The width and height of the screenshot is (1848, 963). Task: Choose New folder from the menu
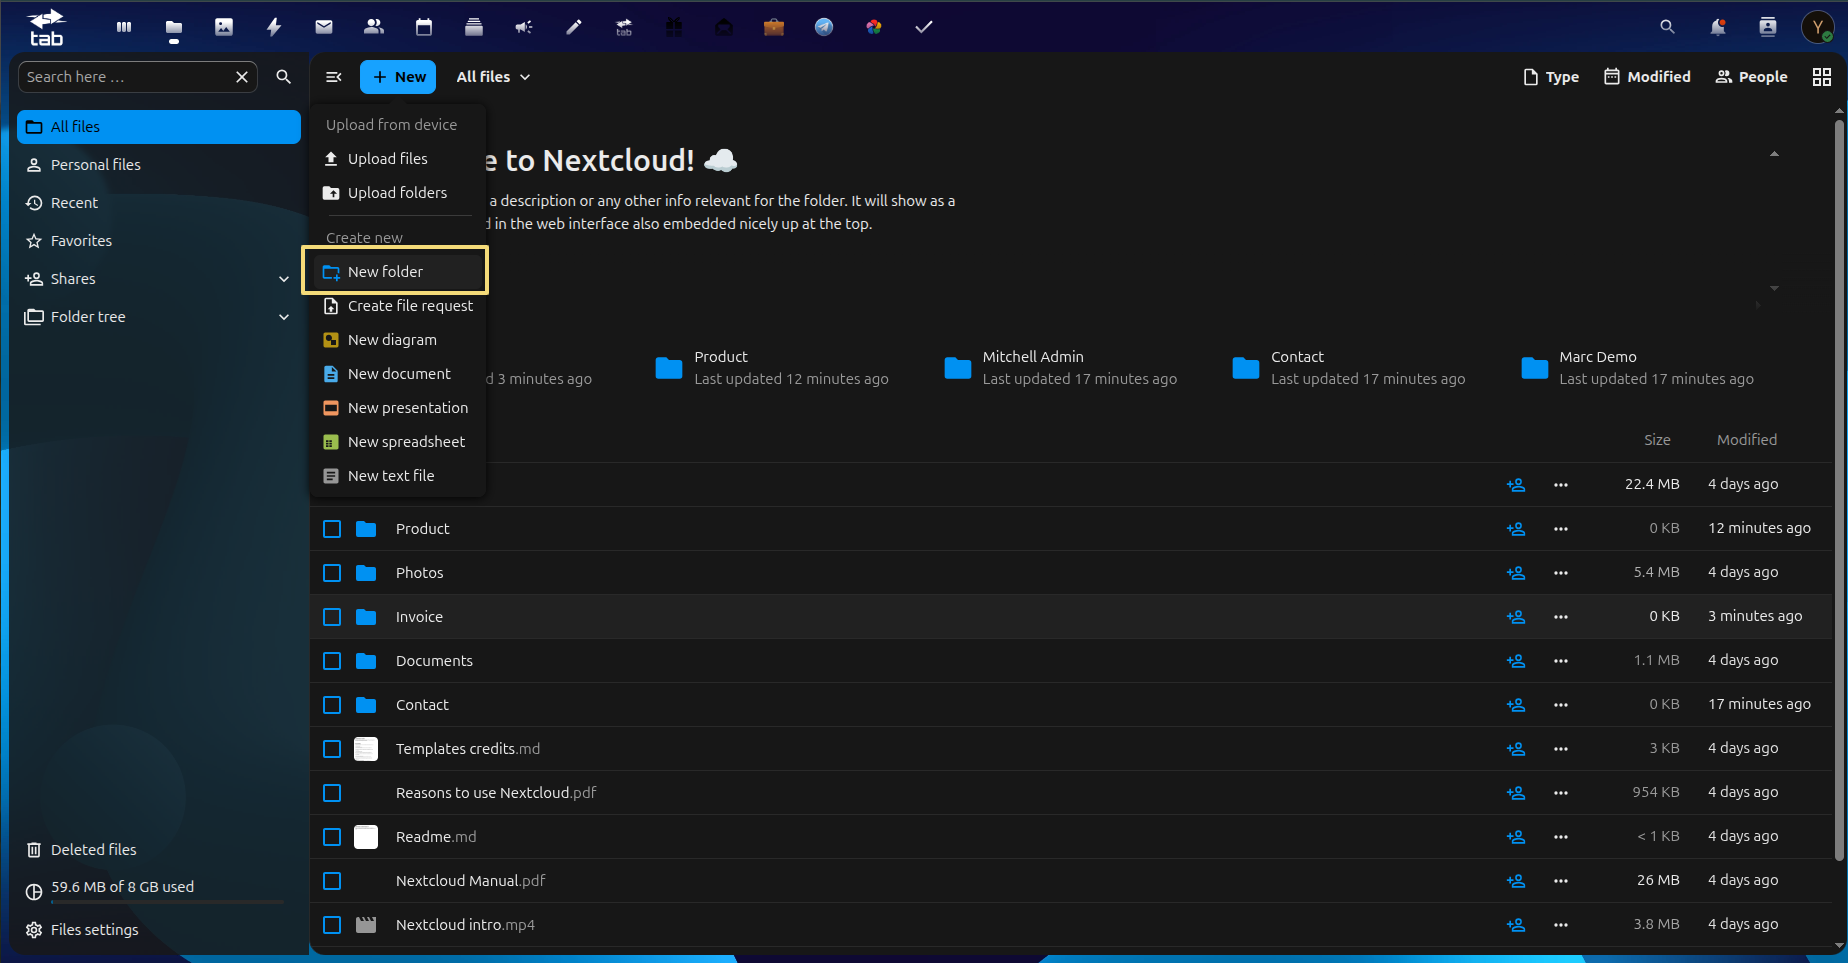click(398, 272)
